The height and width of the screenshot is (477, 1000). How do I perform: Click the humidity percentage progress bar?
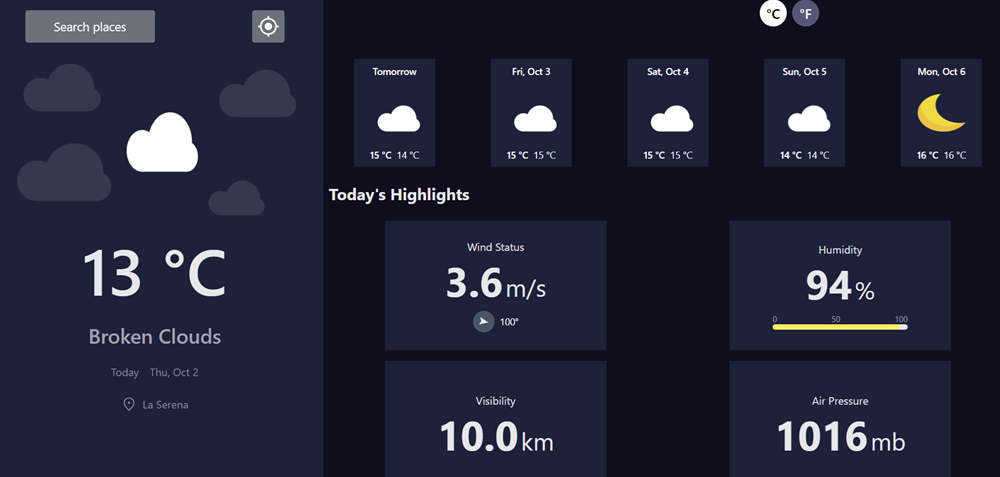840,327
